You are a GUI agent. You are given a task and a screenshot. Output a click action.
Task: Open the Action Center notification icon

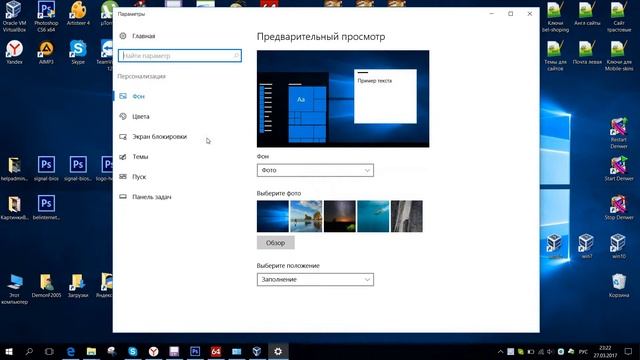[629, 351]
